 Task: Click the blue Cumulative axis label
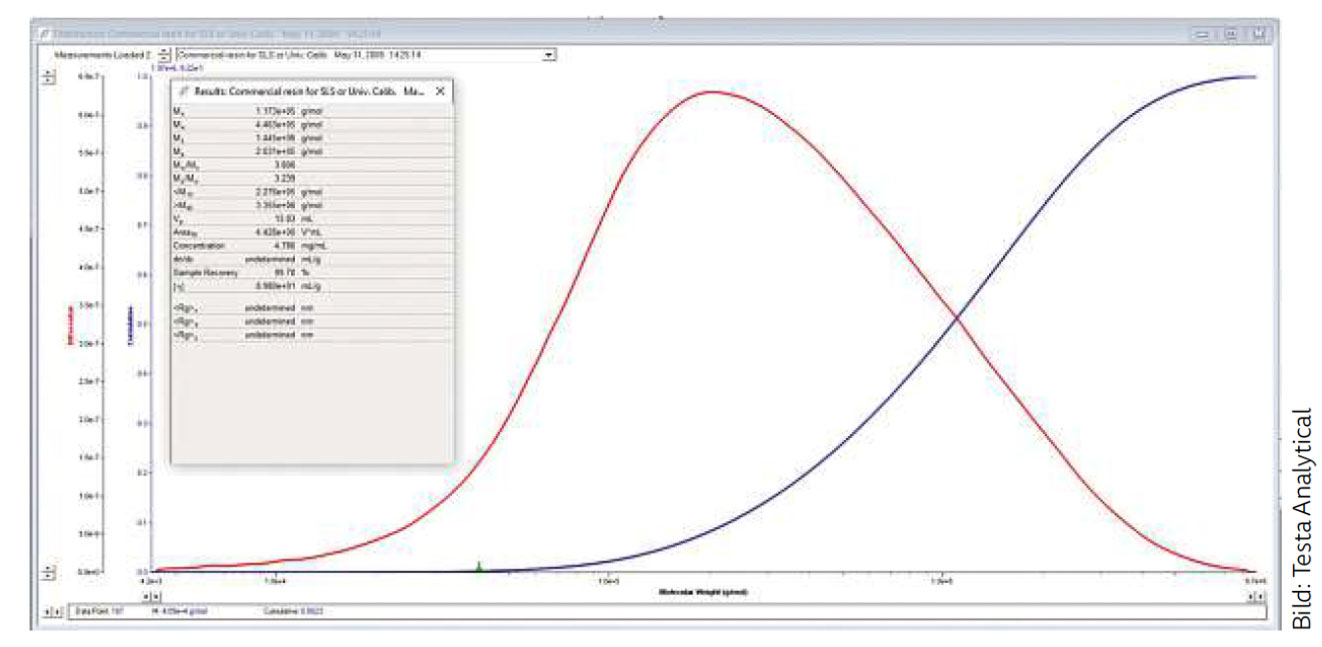pos(128,325)
